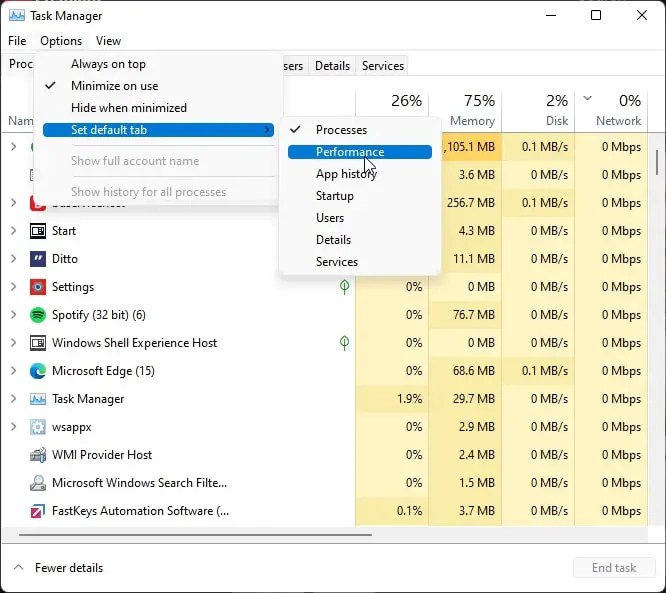
Task: Toggle the Always on top option
Action: [x=108, y=64]
